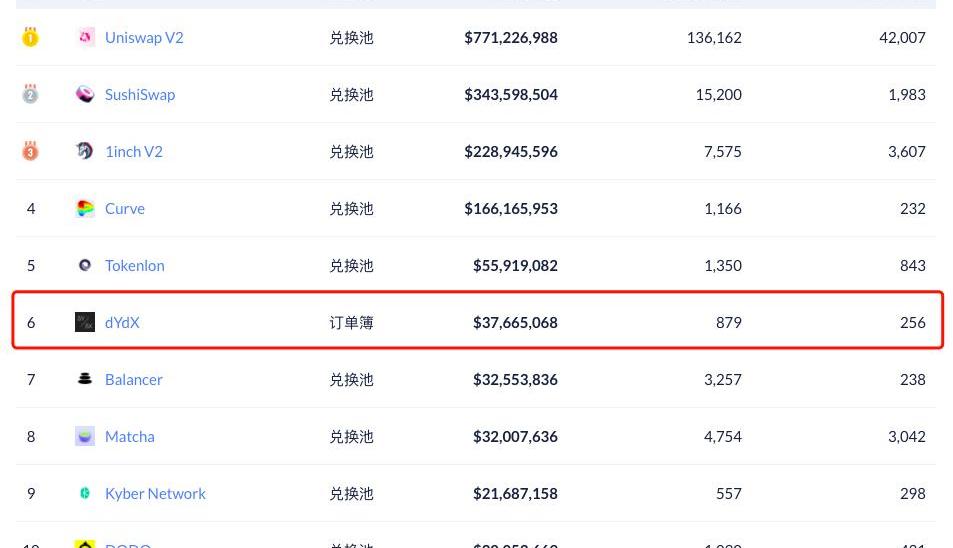Image resolution: width=953 pixels, height=548 pixels.
Task: Click the 1inch V2 unicorn icon
Action: (x=85, y=151)
